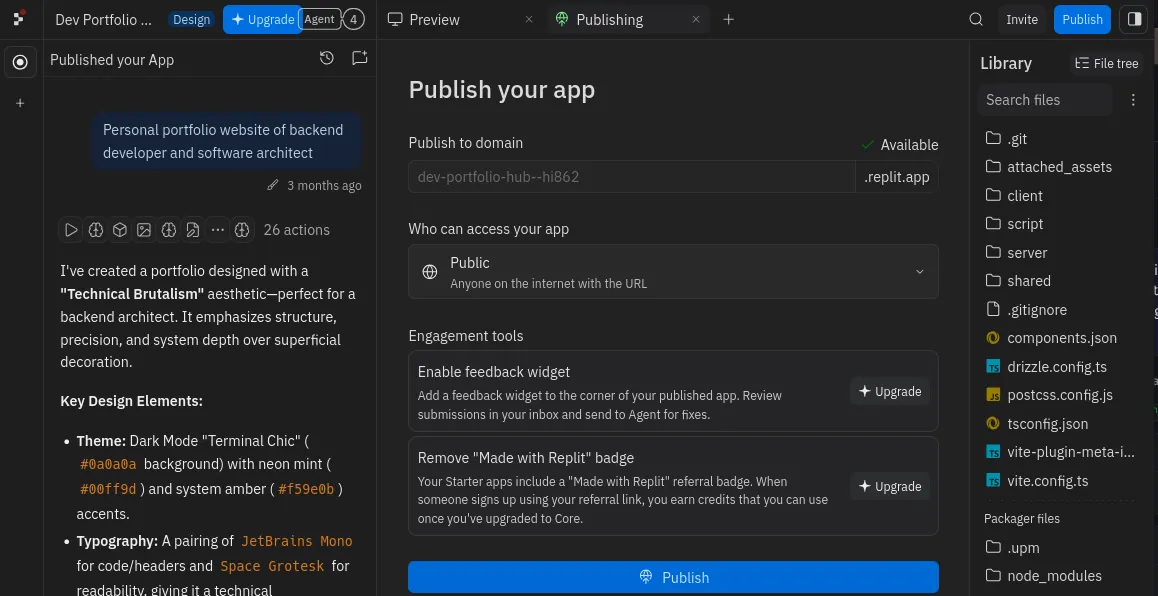Image resolution: width=1158 pixels, height=596 pixels.
Task: Upgrade to enable feedback widget
Action: tap(889, 391)
